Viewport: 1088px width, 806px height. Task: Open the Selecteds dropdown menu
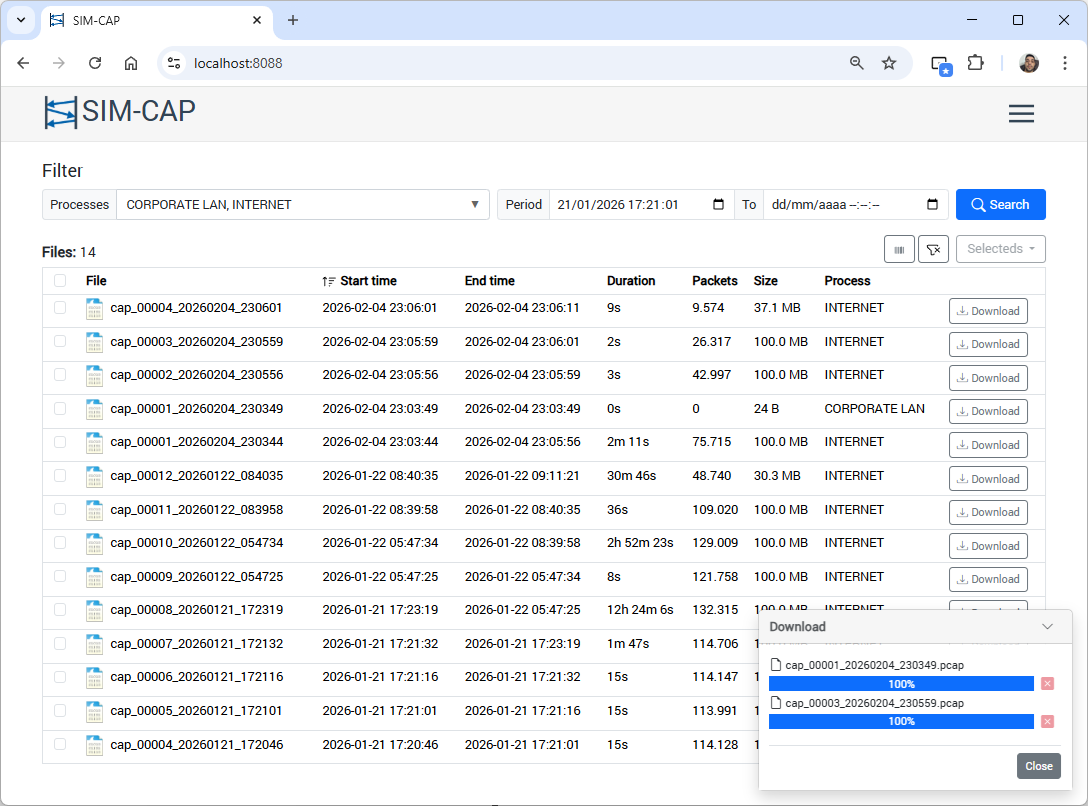(x=1000, y=249)
